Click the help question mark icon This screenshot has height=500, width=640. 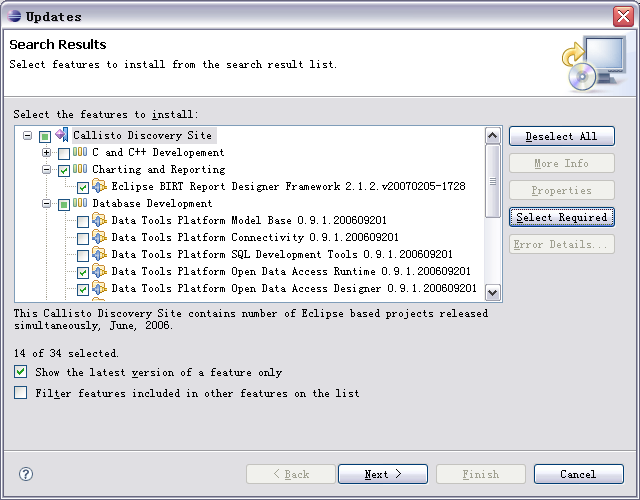(x=26, y=474)
